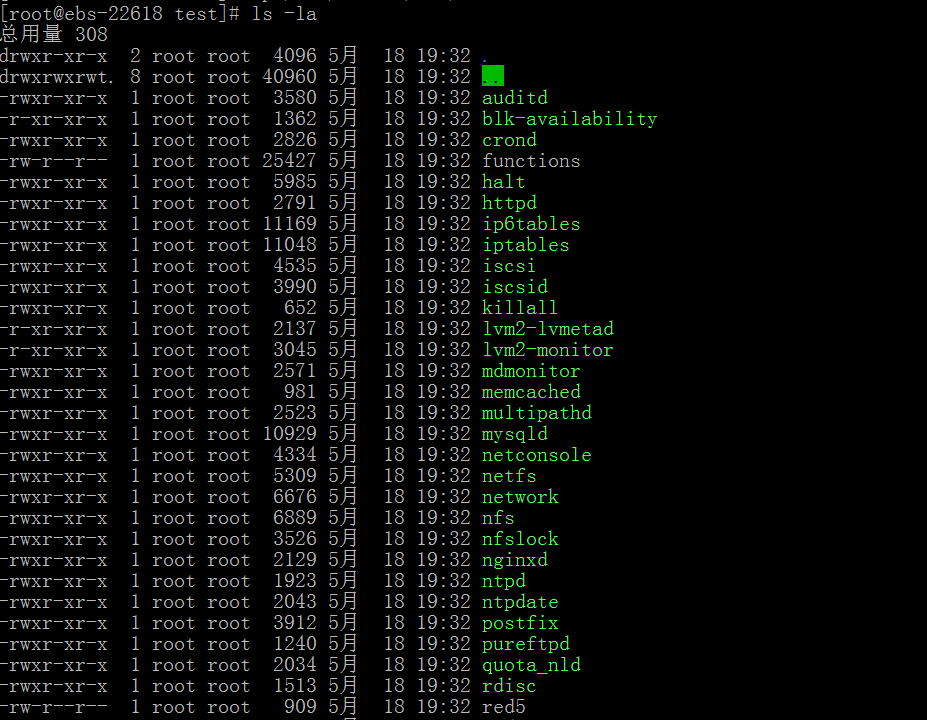Click the red5 file name
This screenshot has height=720, width=927.
pyautogui.click(x=503, y=707)
